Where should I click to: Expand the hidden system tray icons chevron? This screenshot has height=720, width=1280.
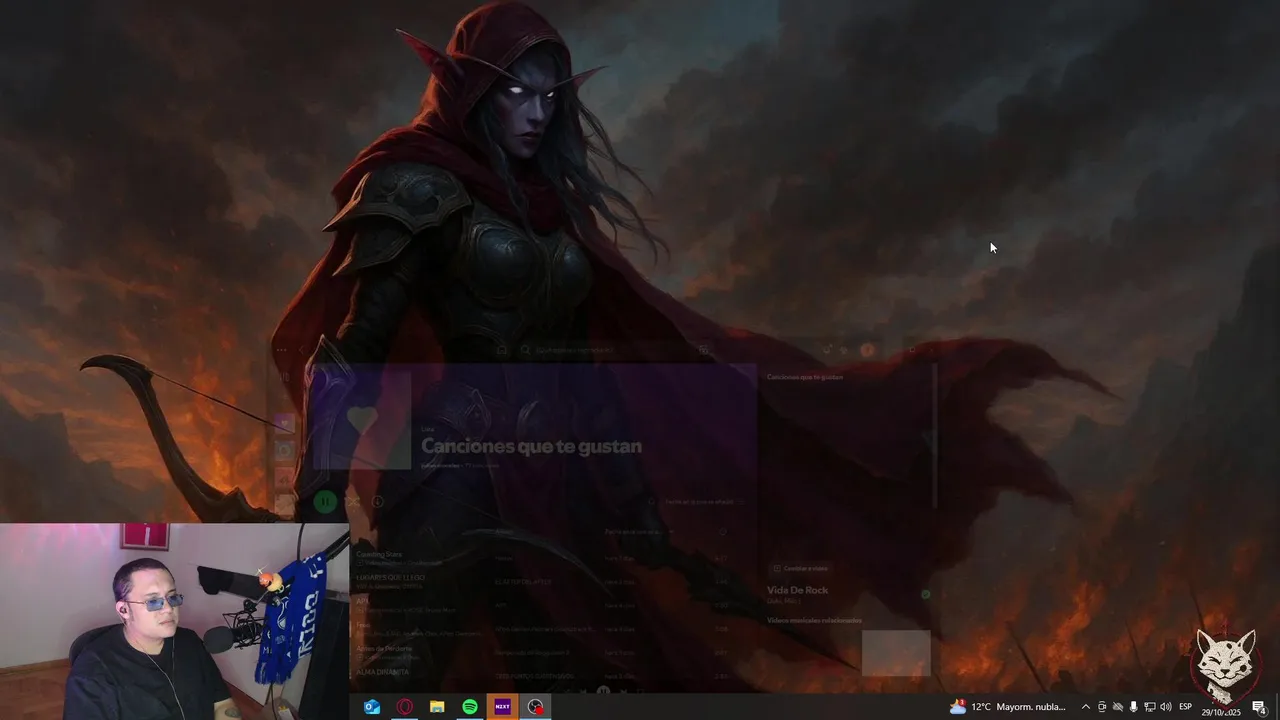(1086, 707)
